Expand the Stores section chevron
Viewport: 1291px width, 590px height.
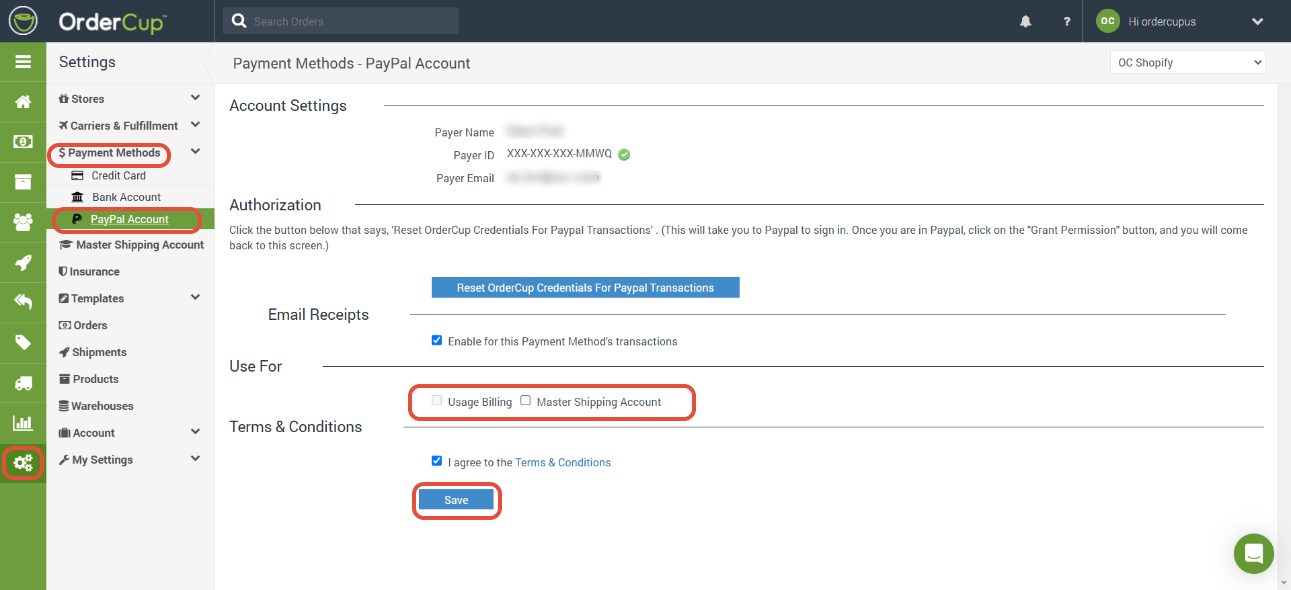tap(195, 98)
